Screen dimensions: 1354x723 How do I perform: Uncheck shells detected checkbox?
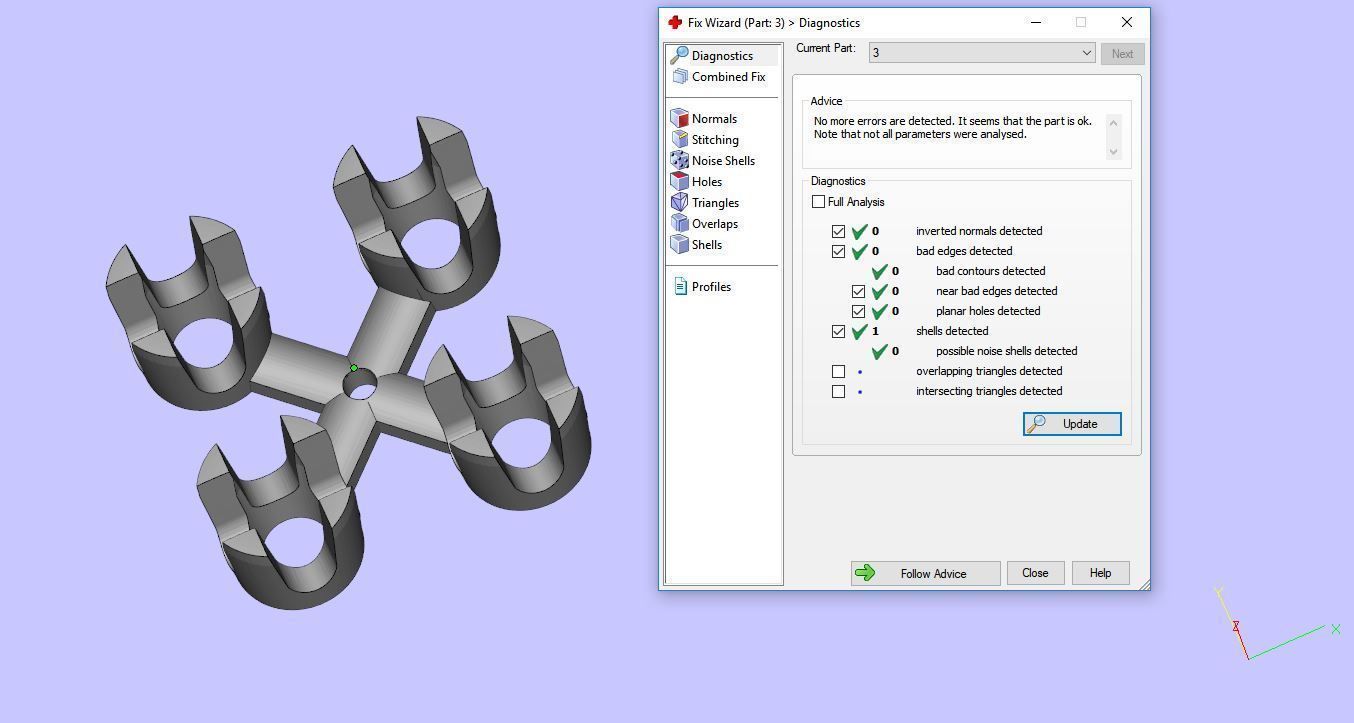point(838,331)
